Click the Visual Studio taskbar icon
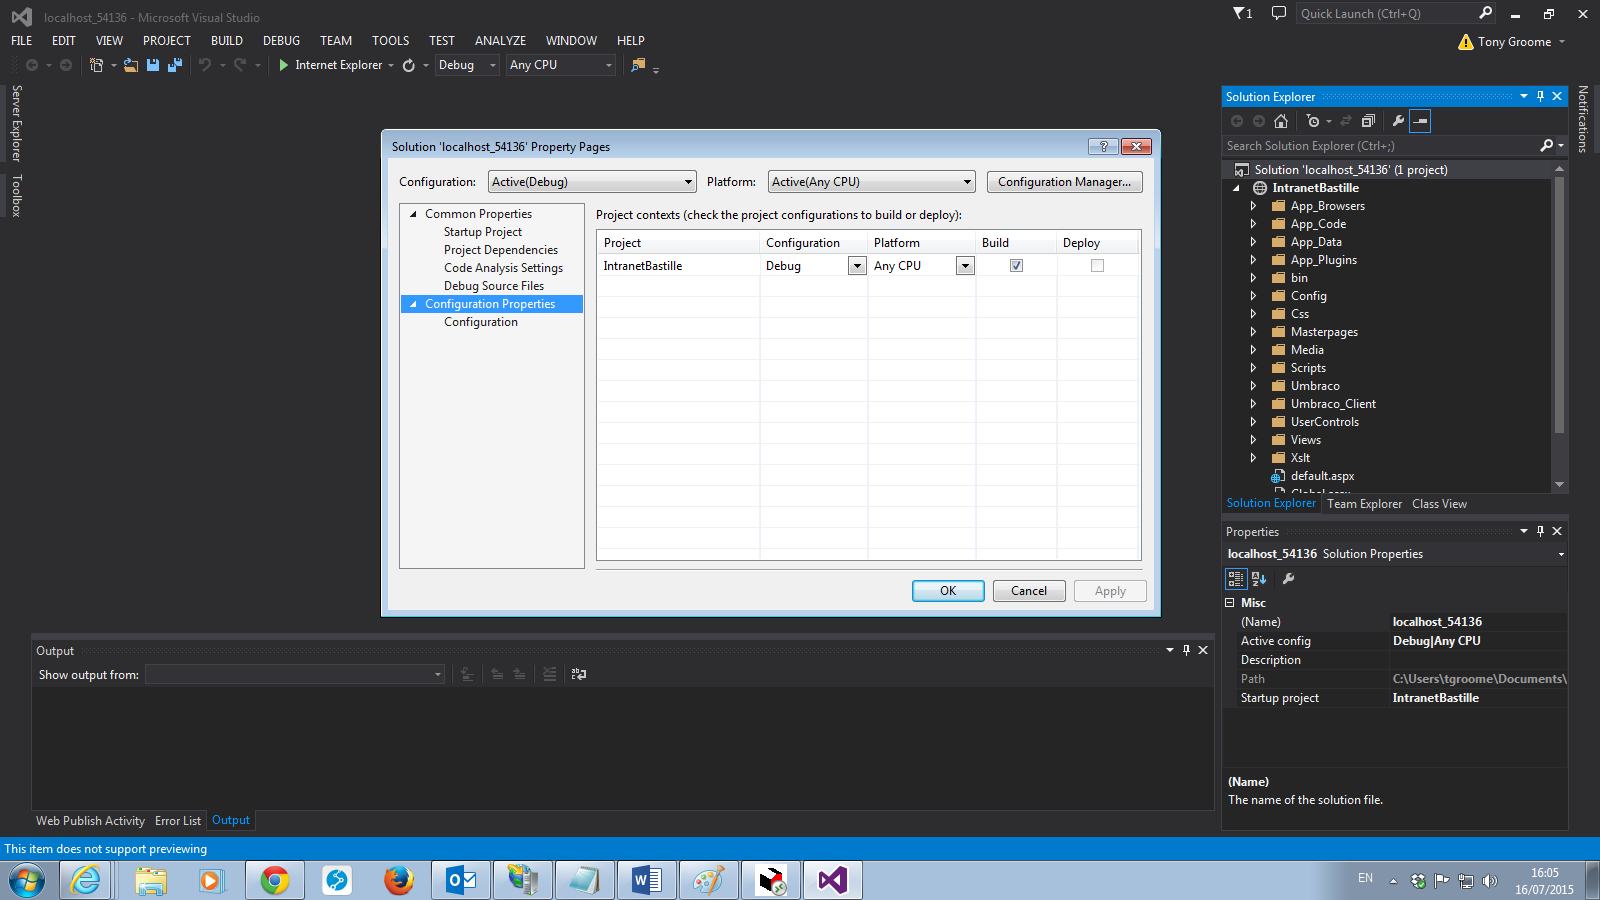Screen dimensions: 1600x900 click(x=832, y=880)
